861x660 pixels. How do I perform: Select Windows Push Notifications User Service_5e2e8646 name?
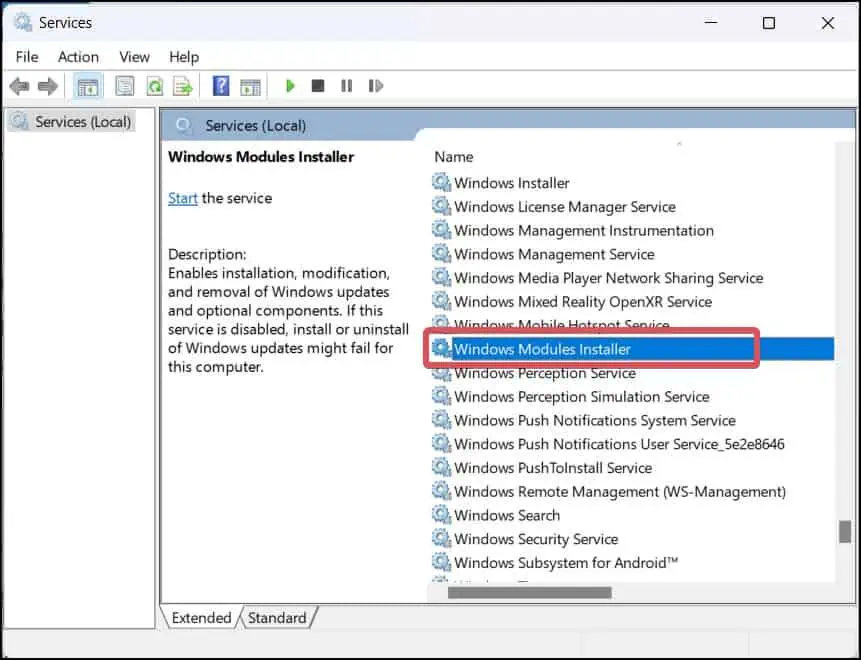pyautogui.click(x=619, y=444)
